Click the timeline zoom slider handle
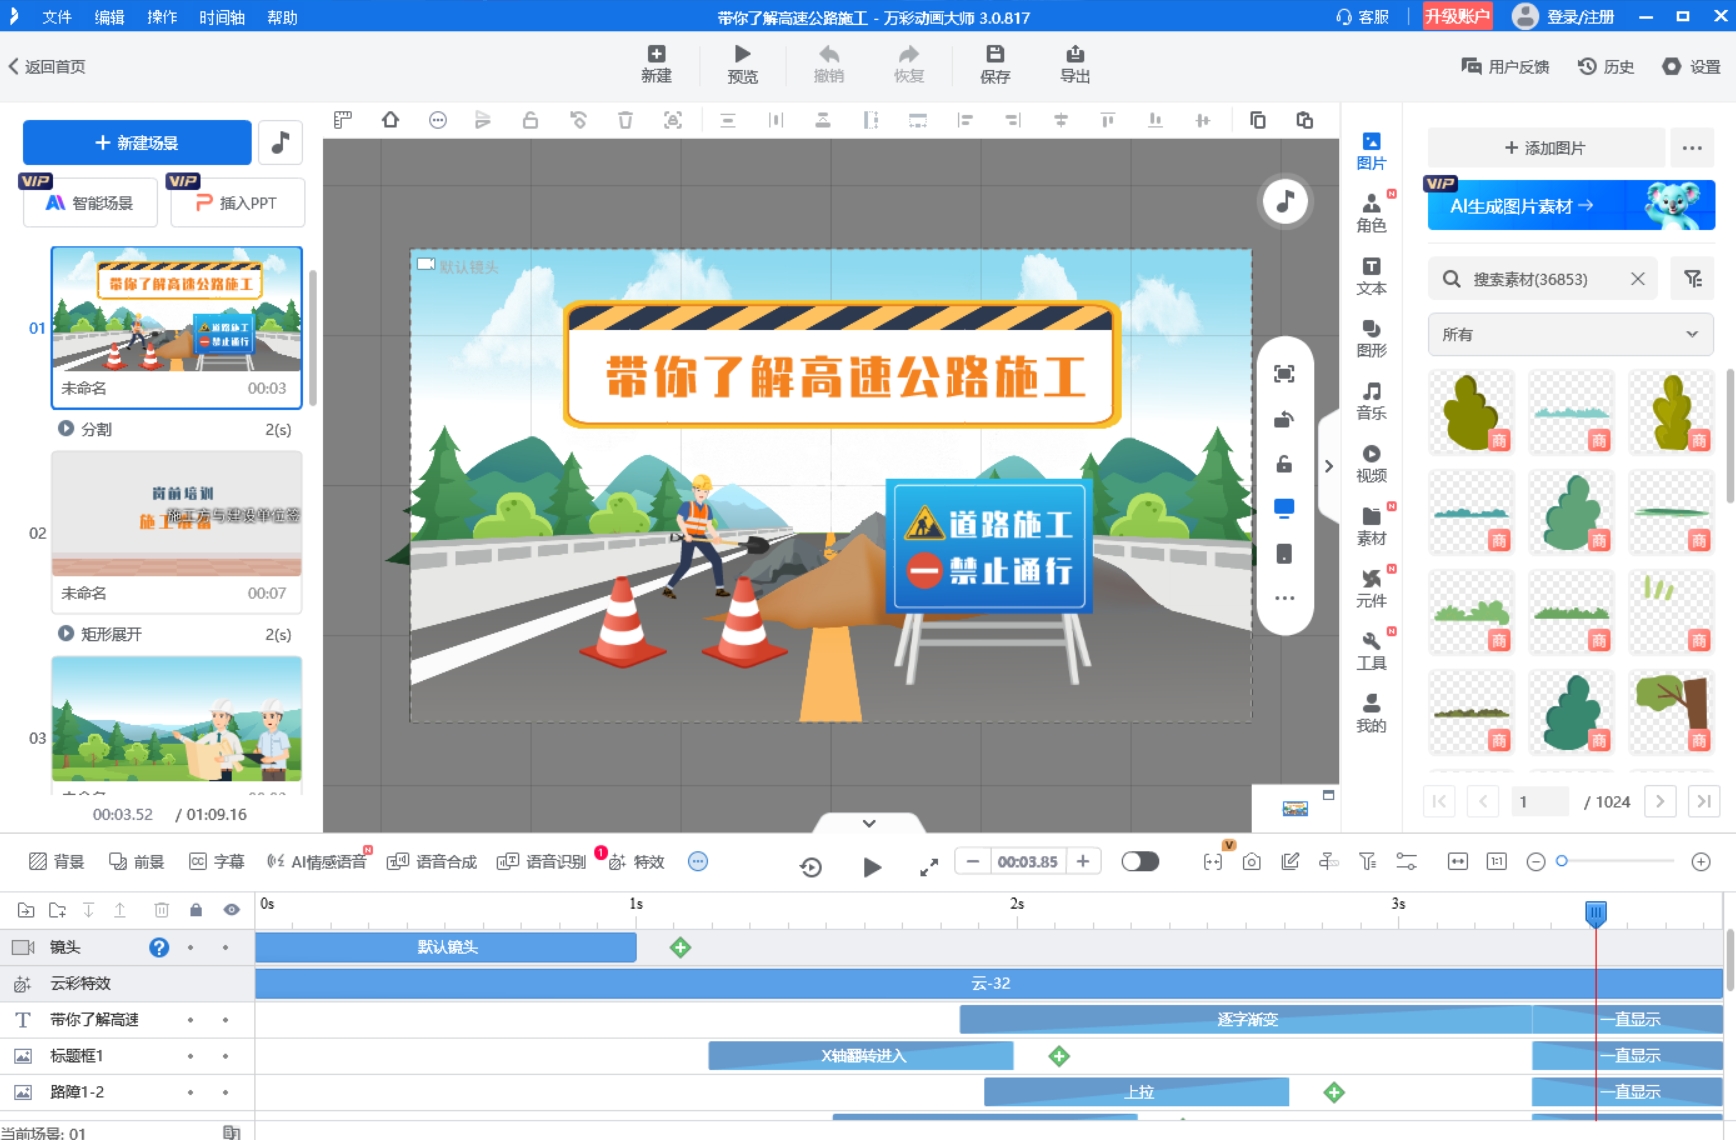This screenshot has height=1140, width=1736. (x=1562, y=862)
